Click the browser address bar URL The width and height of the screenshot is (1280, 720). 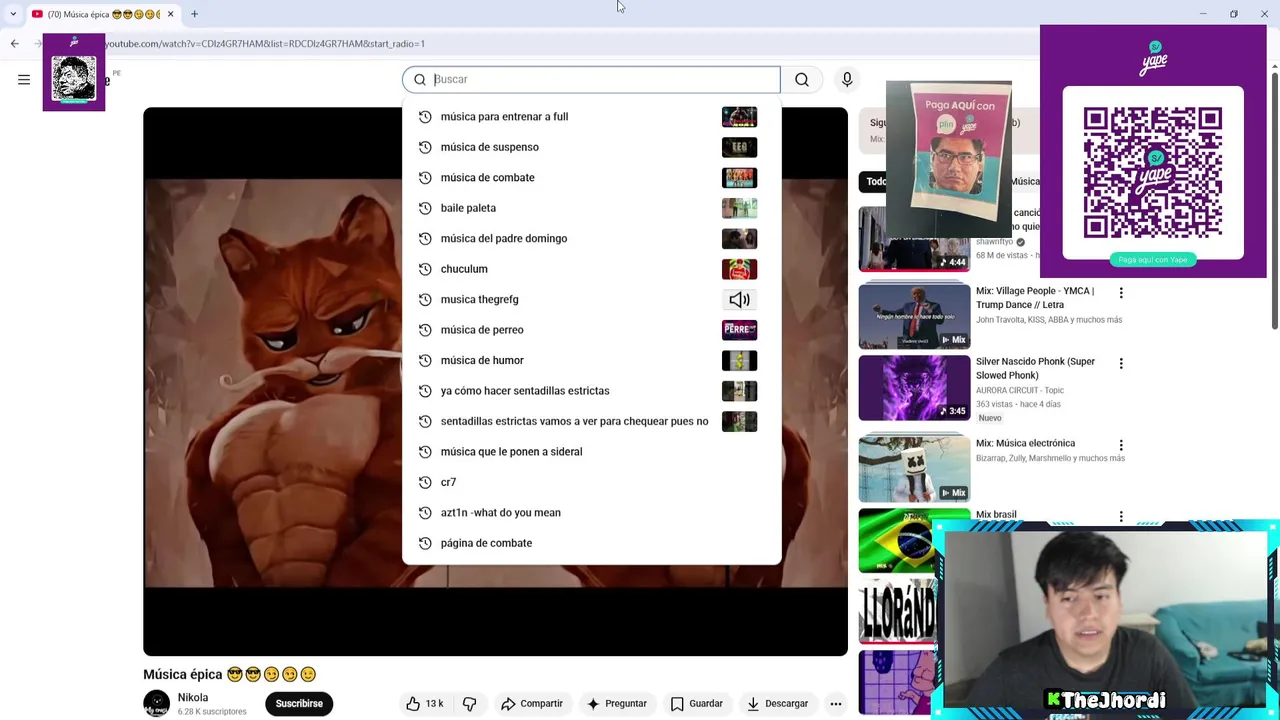coord(264,44)
